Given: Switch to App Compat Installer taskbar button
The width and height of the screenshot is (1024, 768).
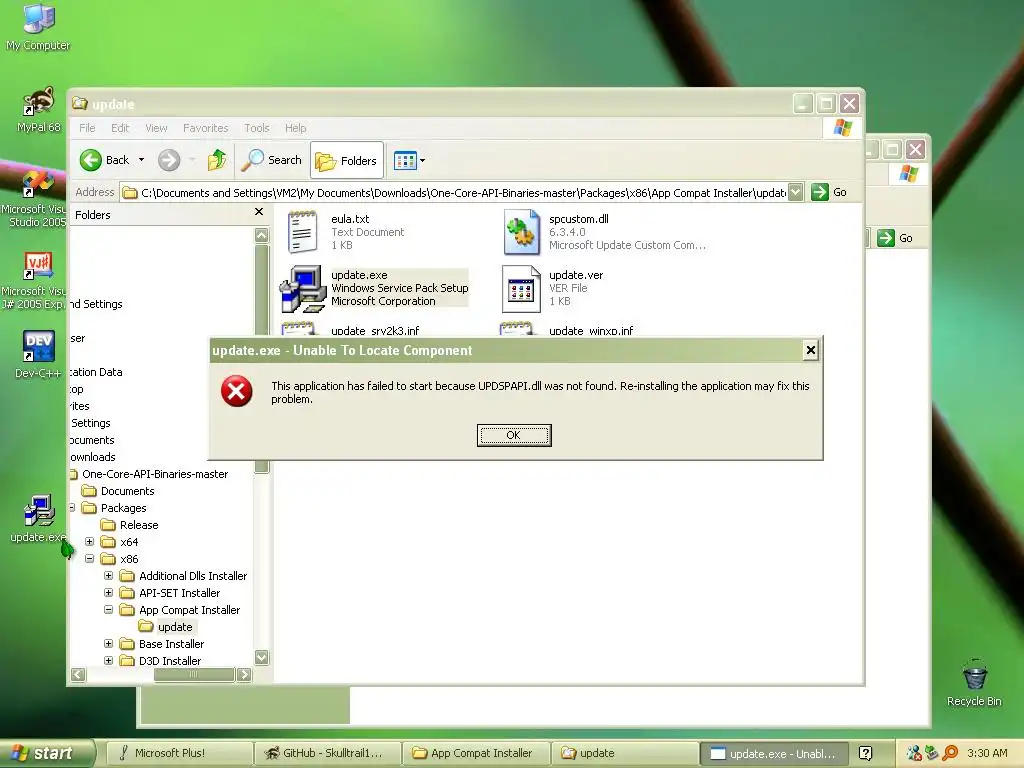Looking at the screenshot, I should [x=476, y=754].
